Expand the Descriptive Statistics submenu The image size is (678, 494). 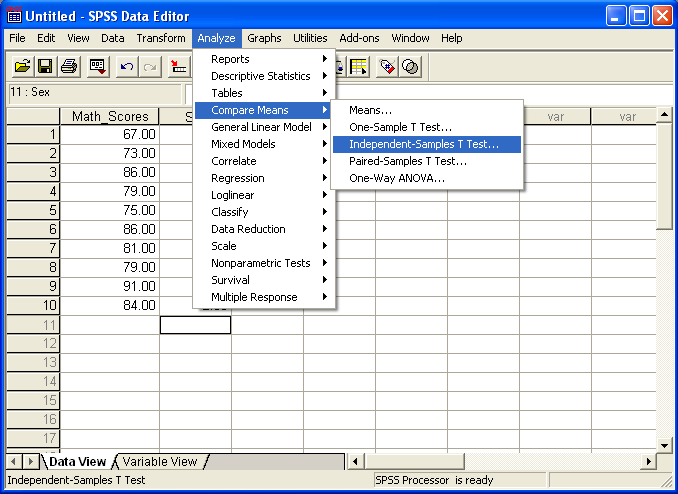(264, 76)
